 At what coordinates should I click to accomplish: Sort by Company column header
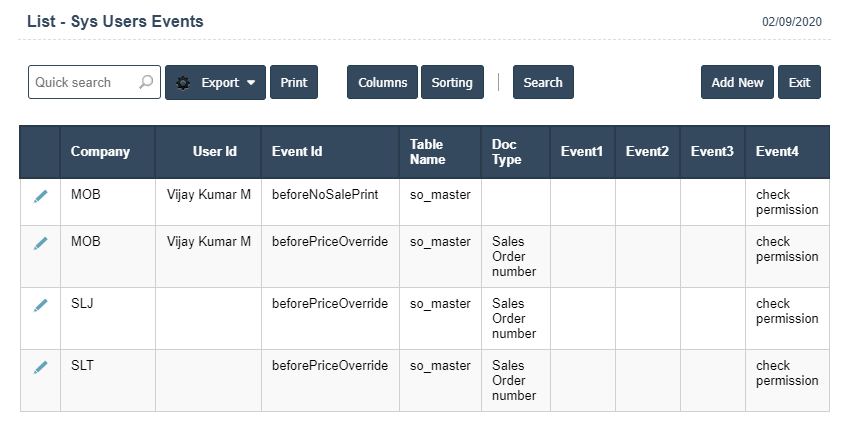100,152
